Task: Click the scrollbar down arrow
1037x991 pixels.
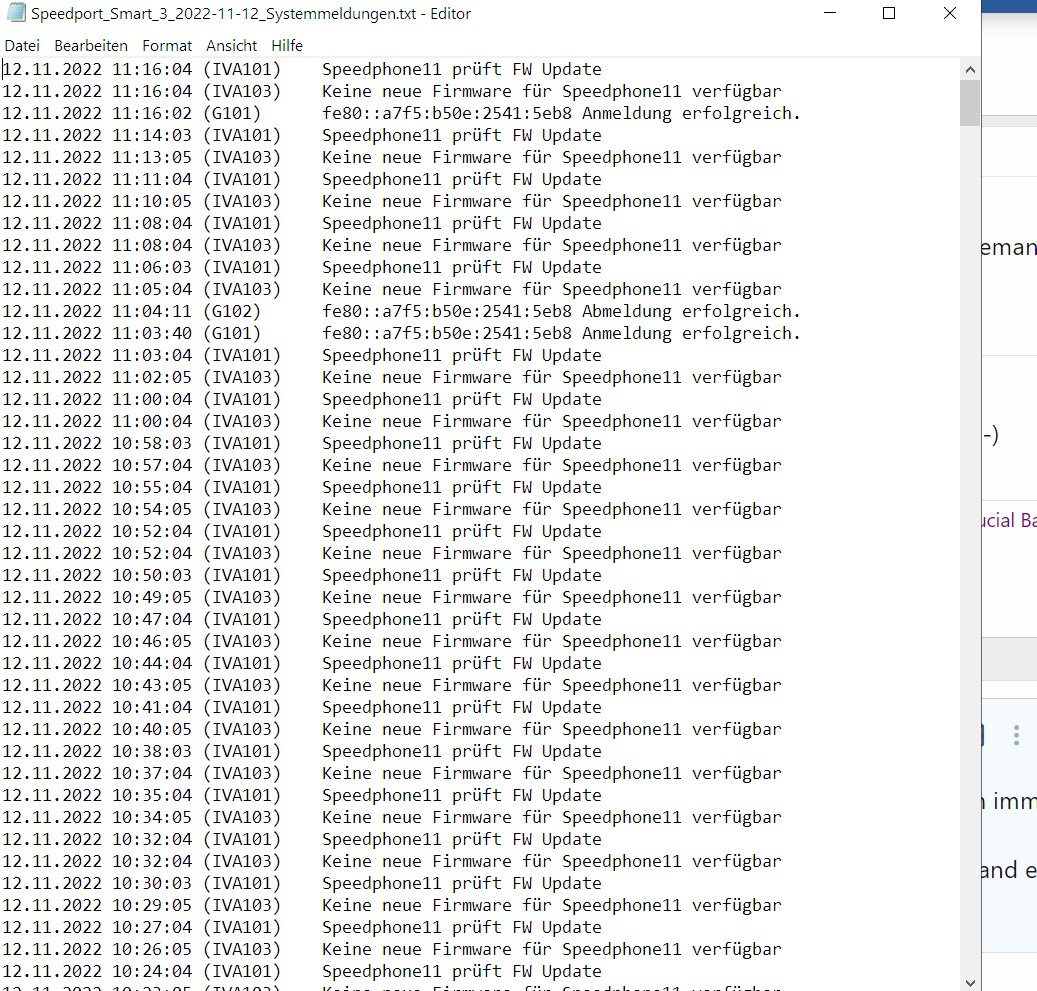Action: coord(970,982)
